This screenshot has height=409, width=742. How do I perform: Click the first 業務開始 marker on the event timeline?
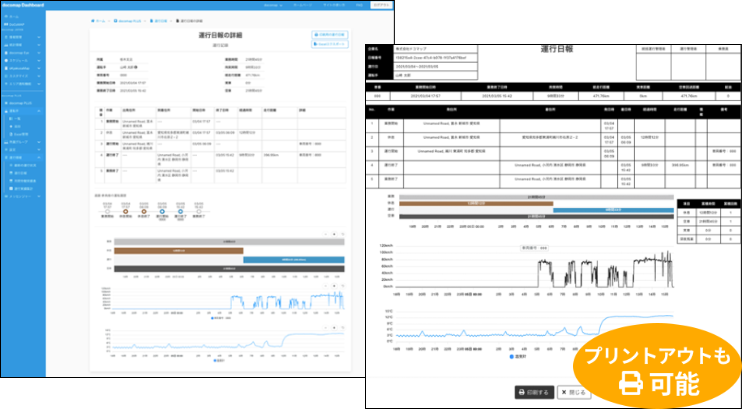pyautogui.click(x=105, y=212)
